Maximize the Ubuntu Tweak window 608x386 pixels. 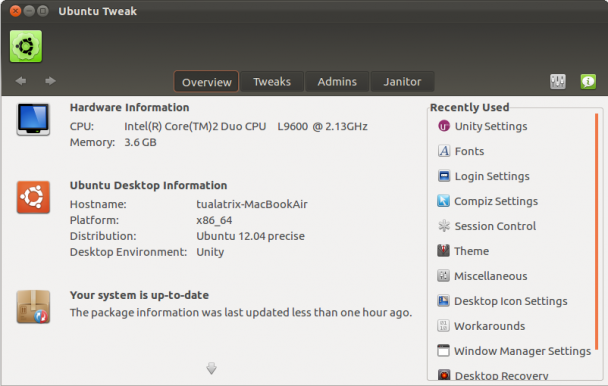pyautogui.click(x=43, y=11)
